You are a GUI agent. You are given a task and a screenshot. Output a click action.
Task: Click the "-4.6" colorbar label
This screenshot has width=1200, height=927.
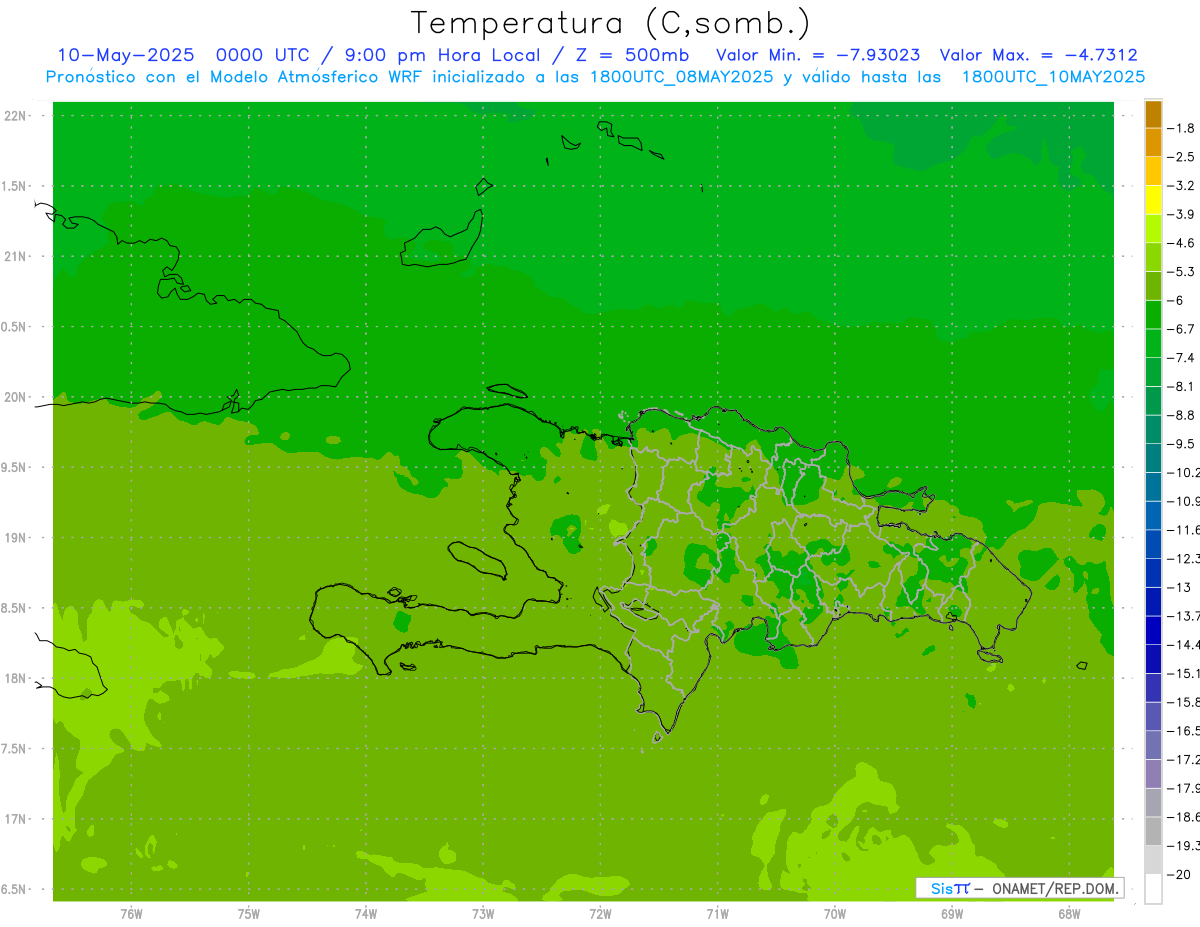1182,243
